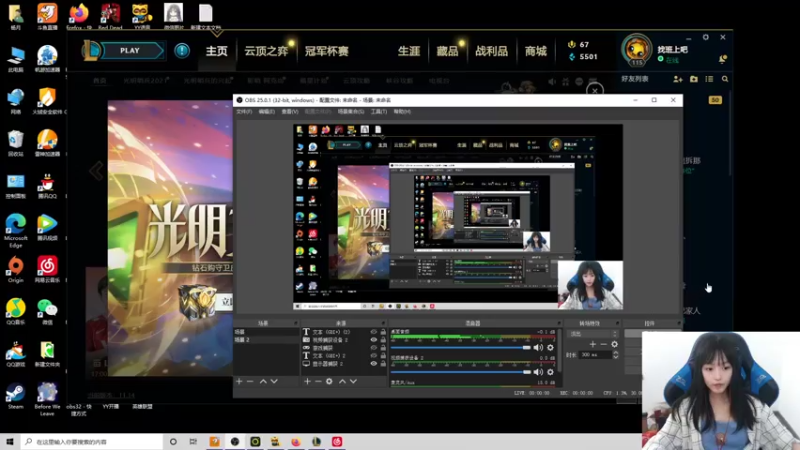Toggle the lock on 显示器捕获 2 source
The image size is (800, 450).
[x=383, y=364]
